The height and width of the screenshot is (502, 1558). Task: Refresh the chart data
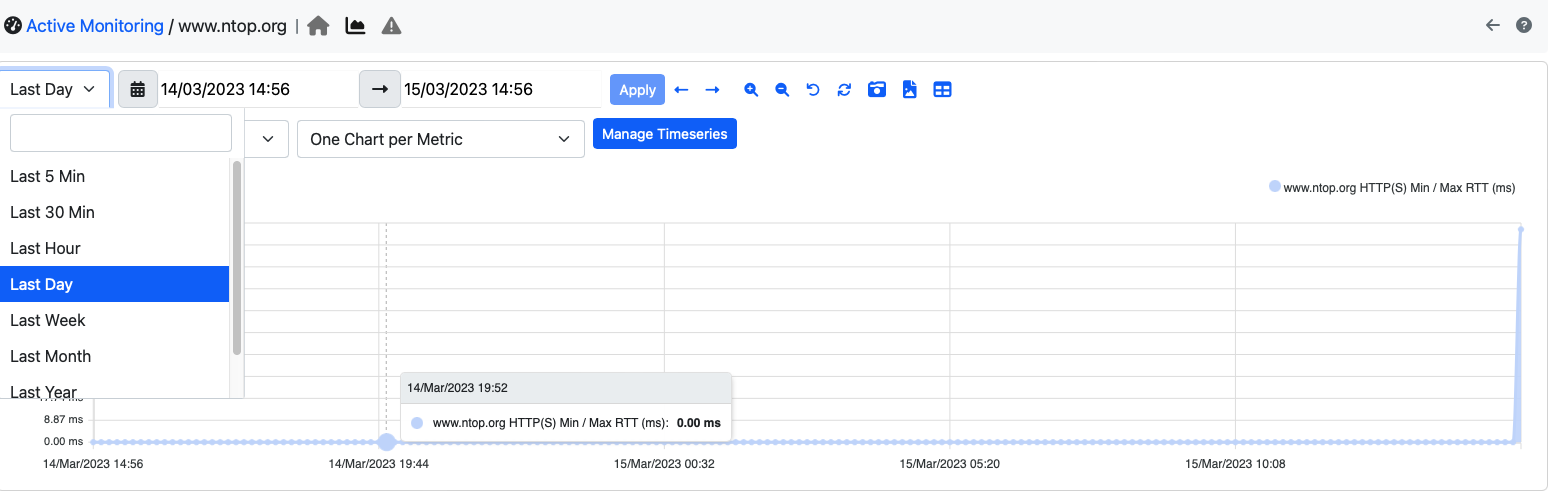tap(844, 90)
